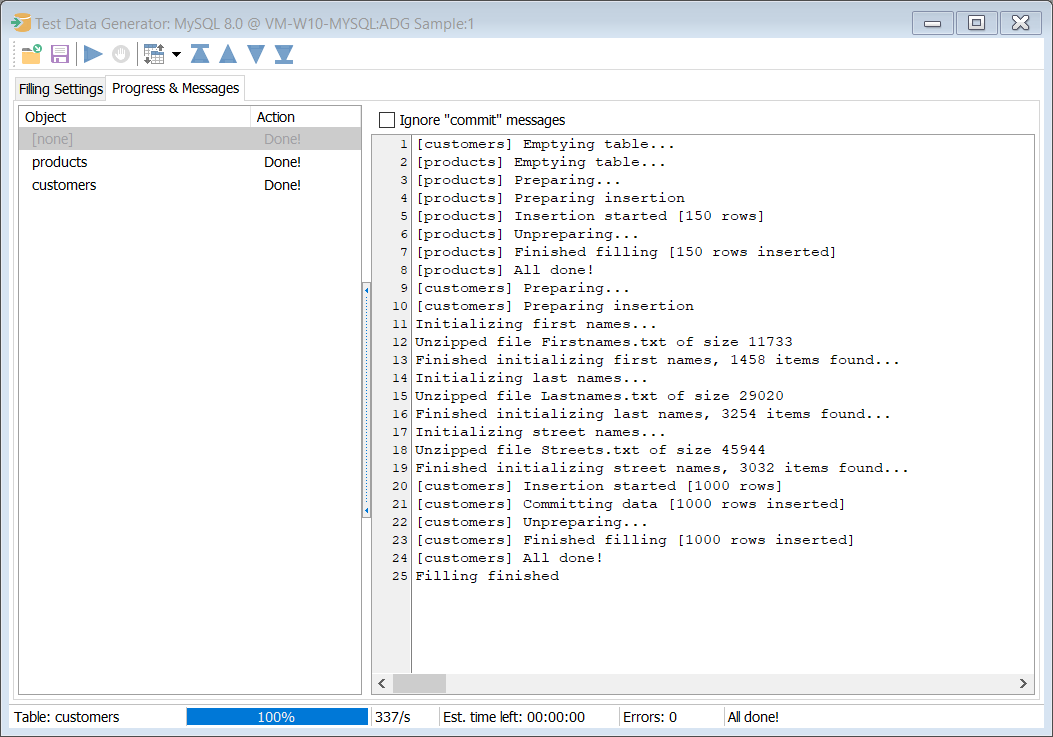Save the current project
The width and height of the screenshot is (1053, 737).
[x=60, y=54]
